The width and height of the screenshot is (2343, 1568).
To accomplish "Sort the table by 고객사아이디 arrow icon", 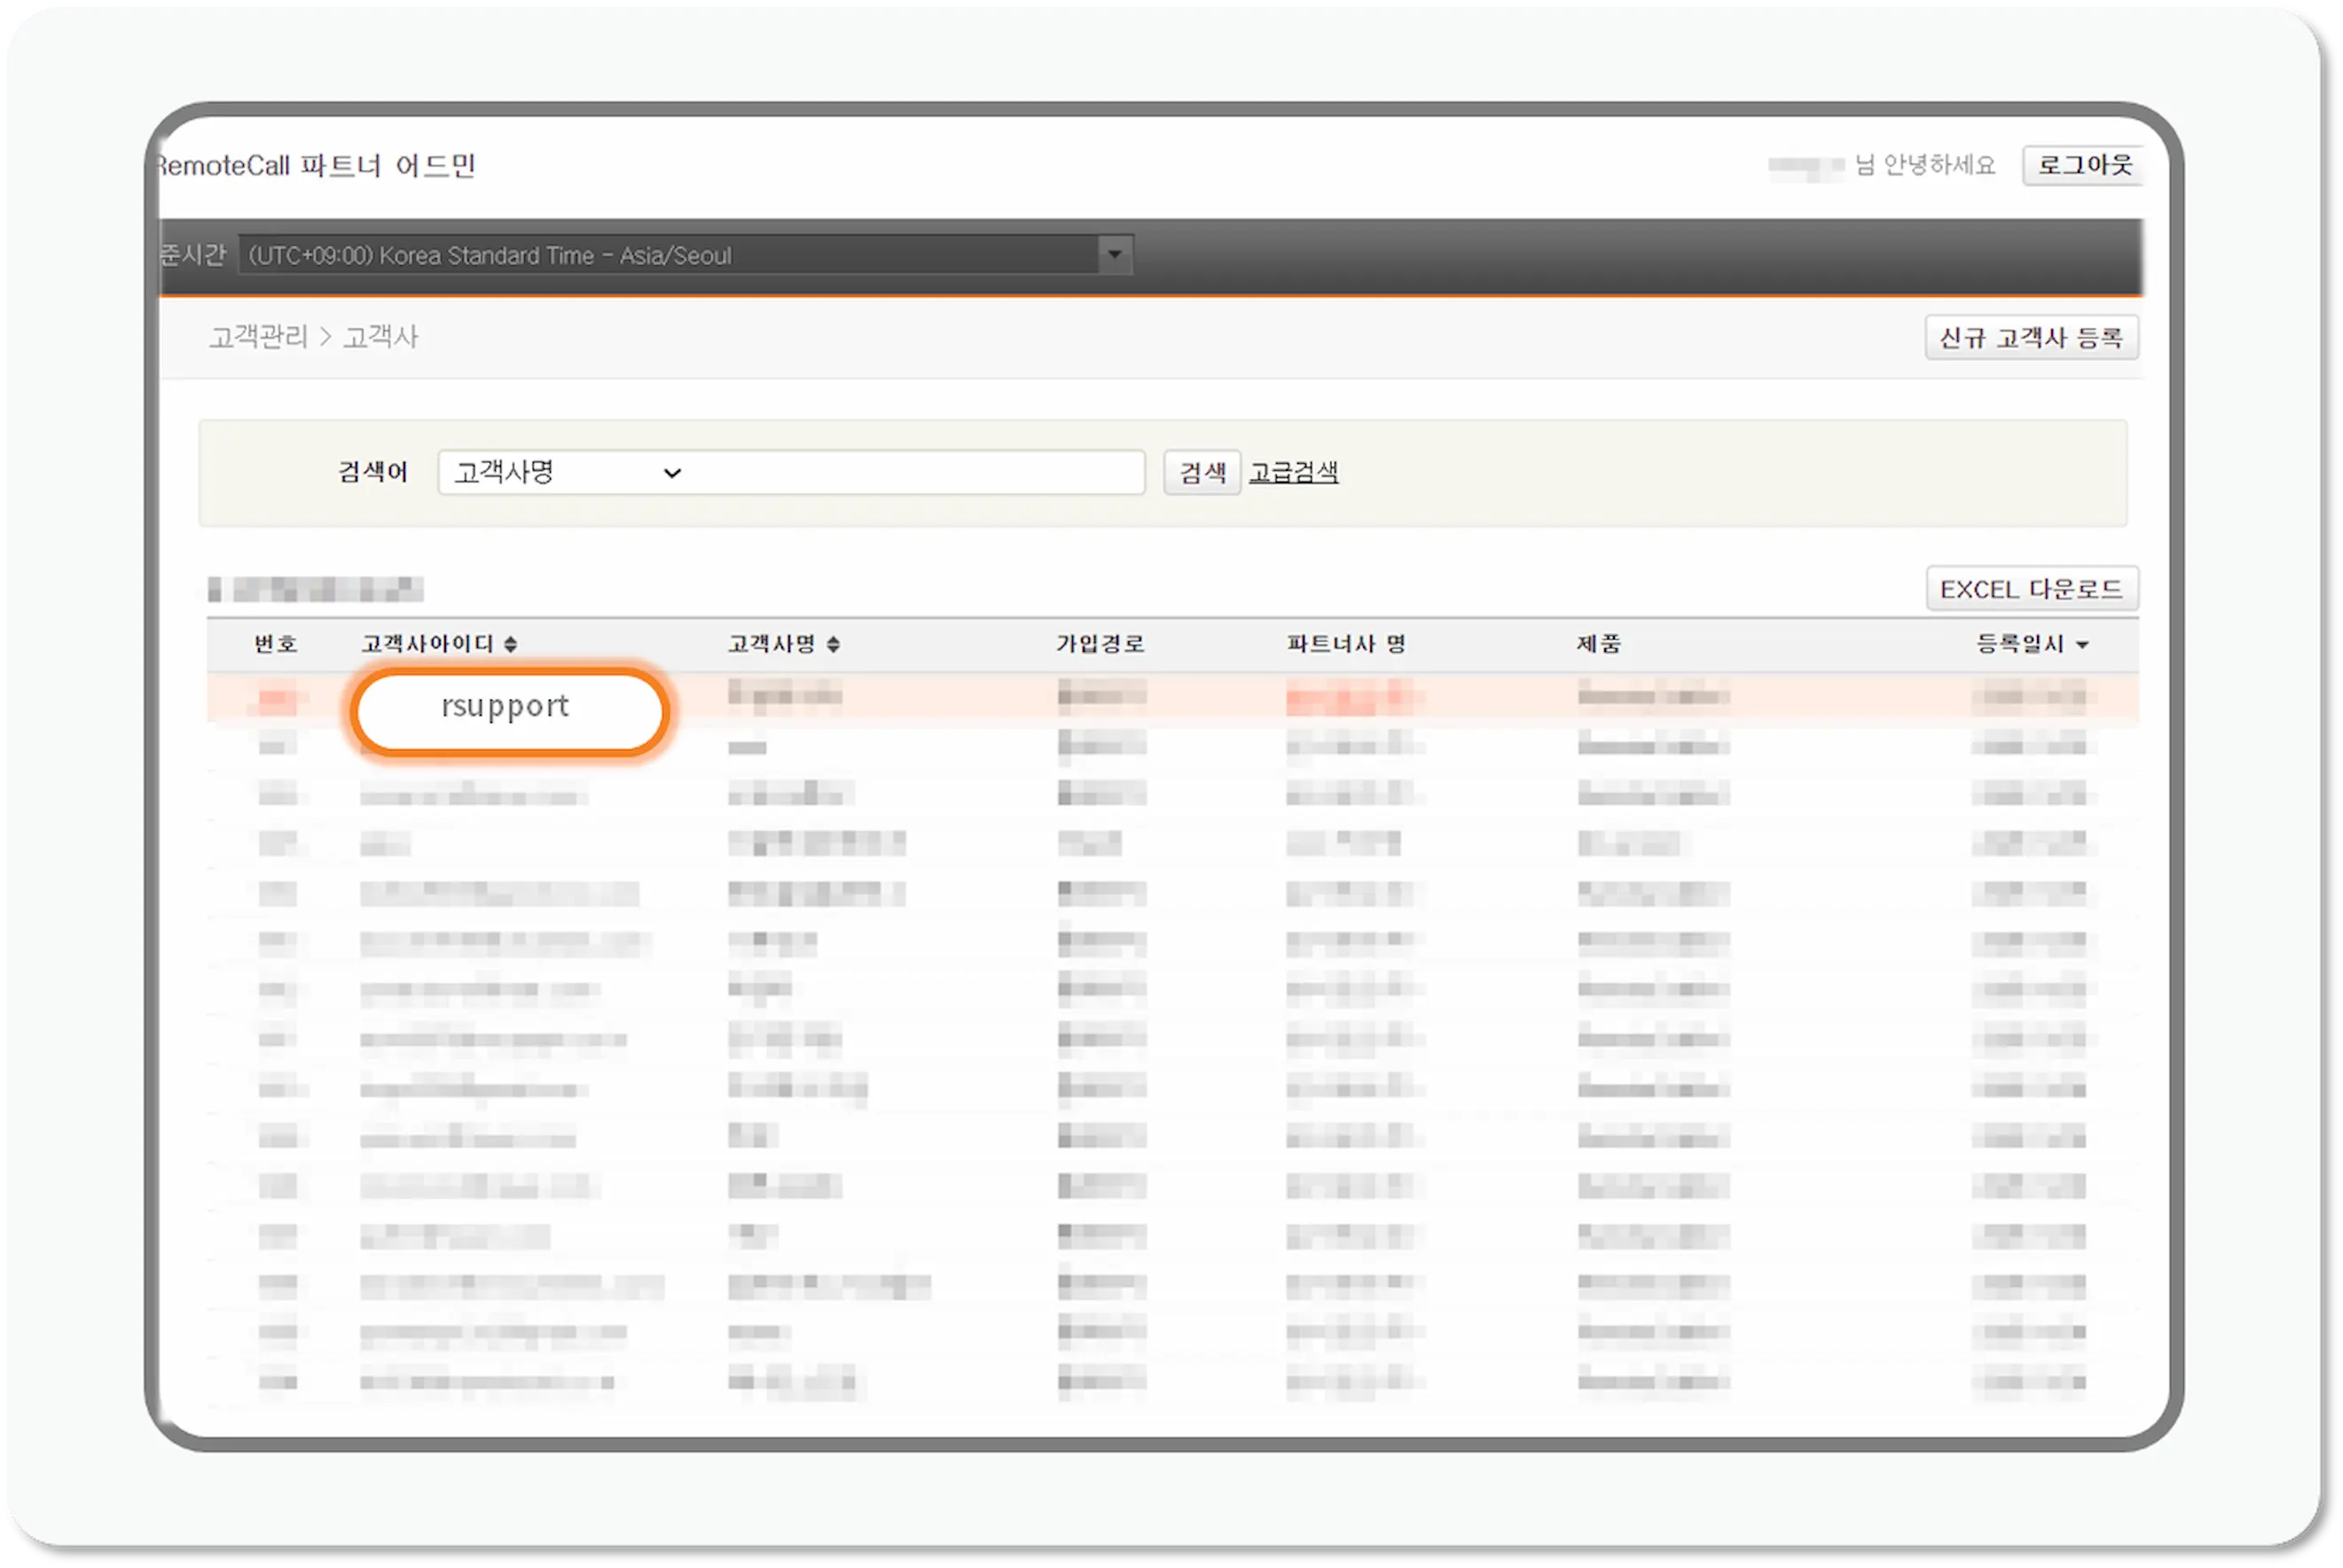I will point(511,643).
